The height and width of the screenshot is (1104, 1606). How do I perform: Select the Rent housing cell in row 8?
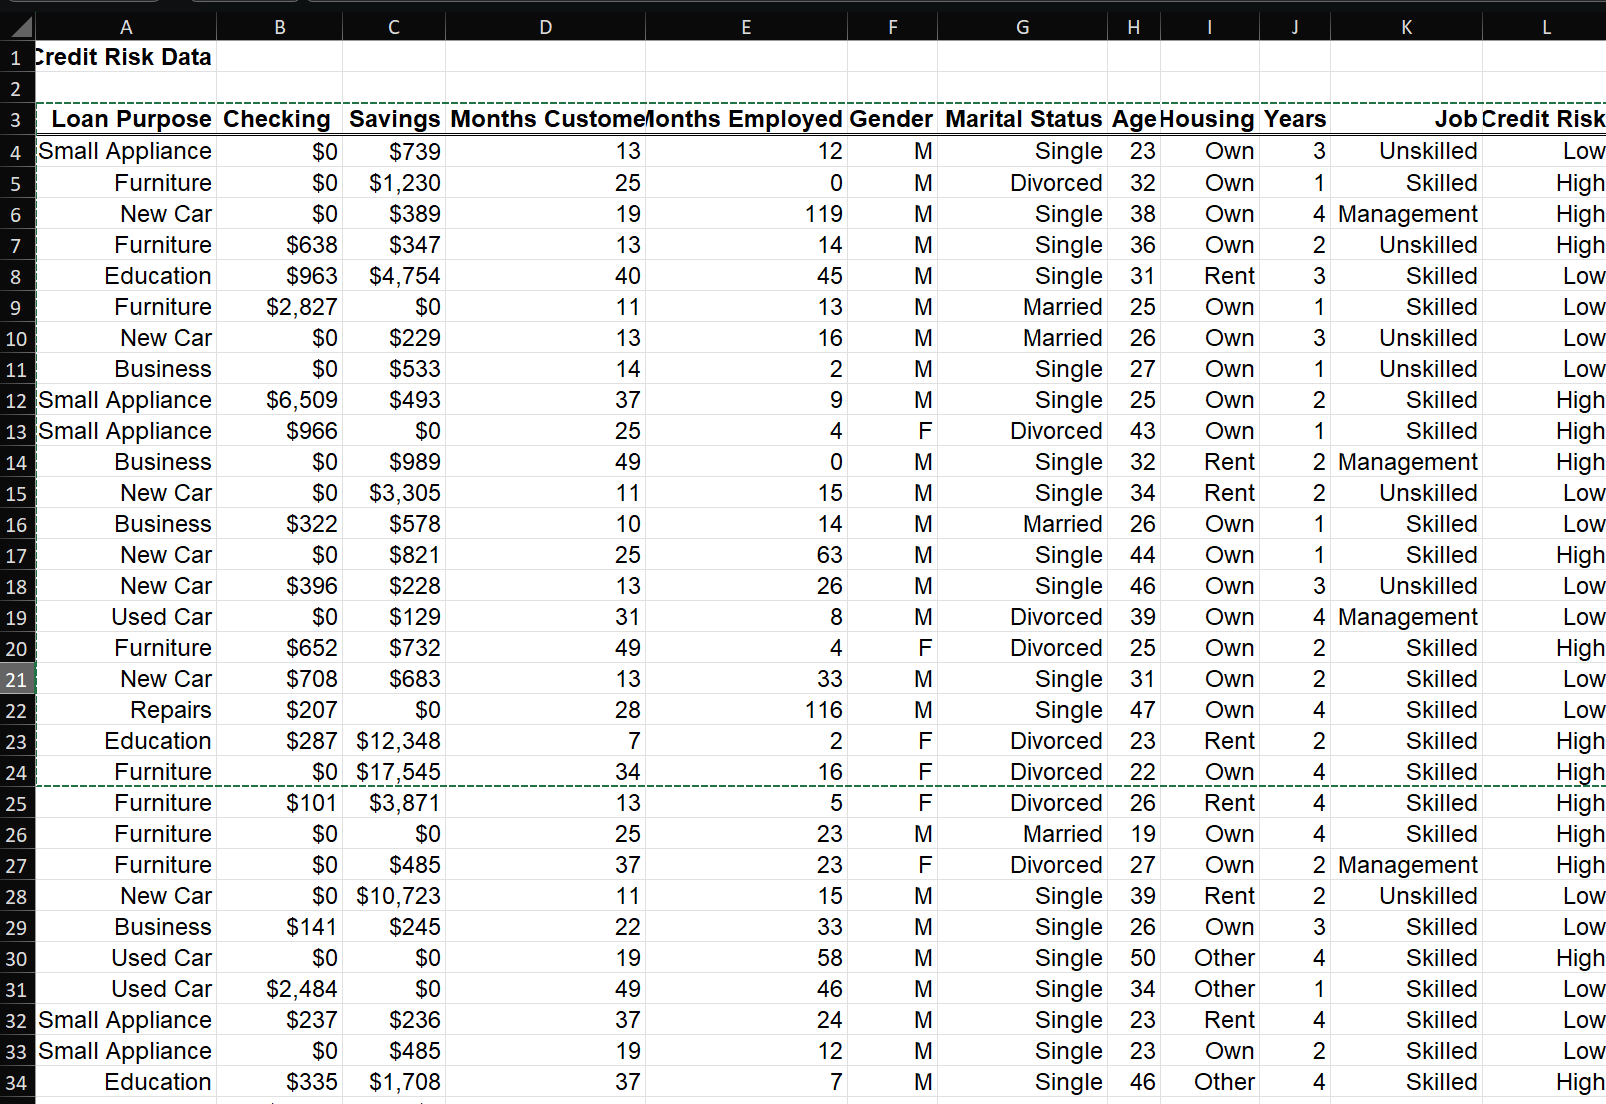tap(1228, 275)
